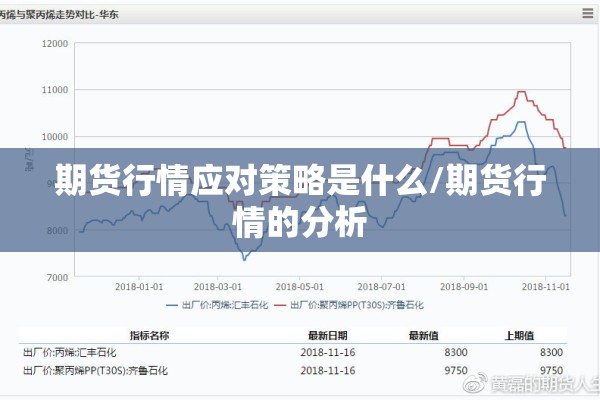This screenshot has height=400, width=600.
Task: Click y-axis label 11000
Action: pos(55,90)
